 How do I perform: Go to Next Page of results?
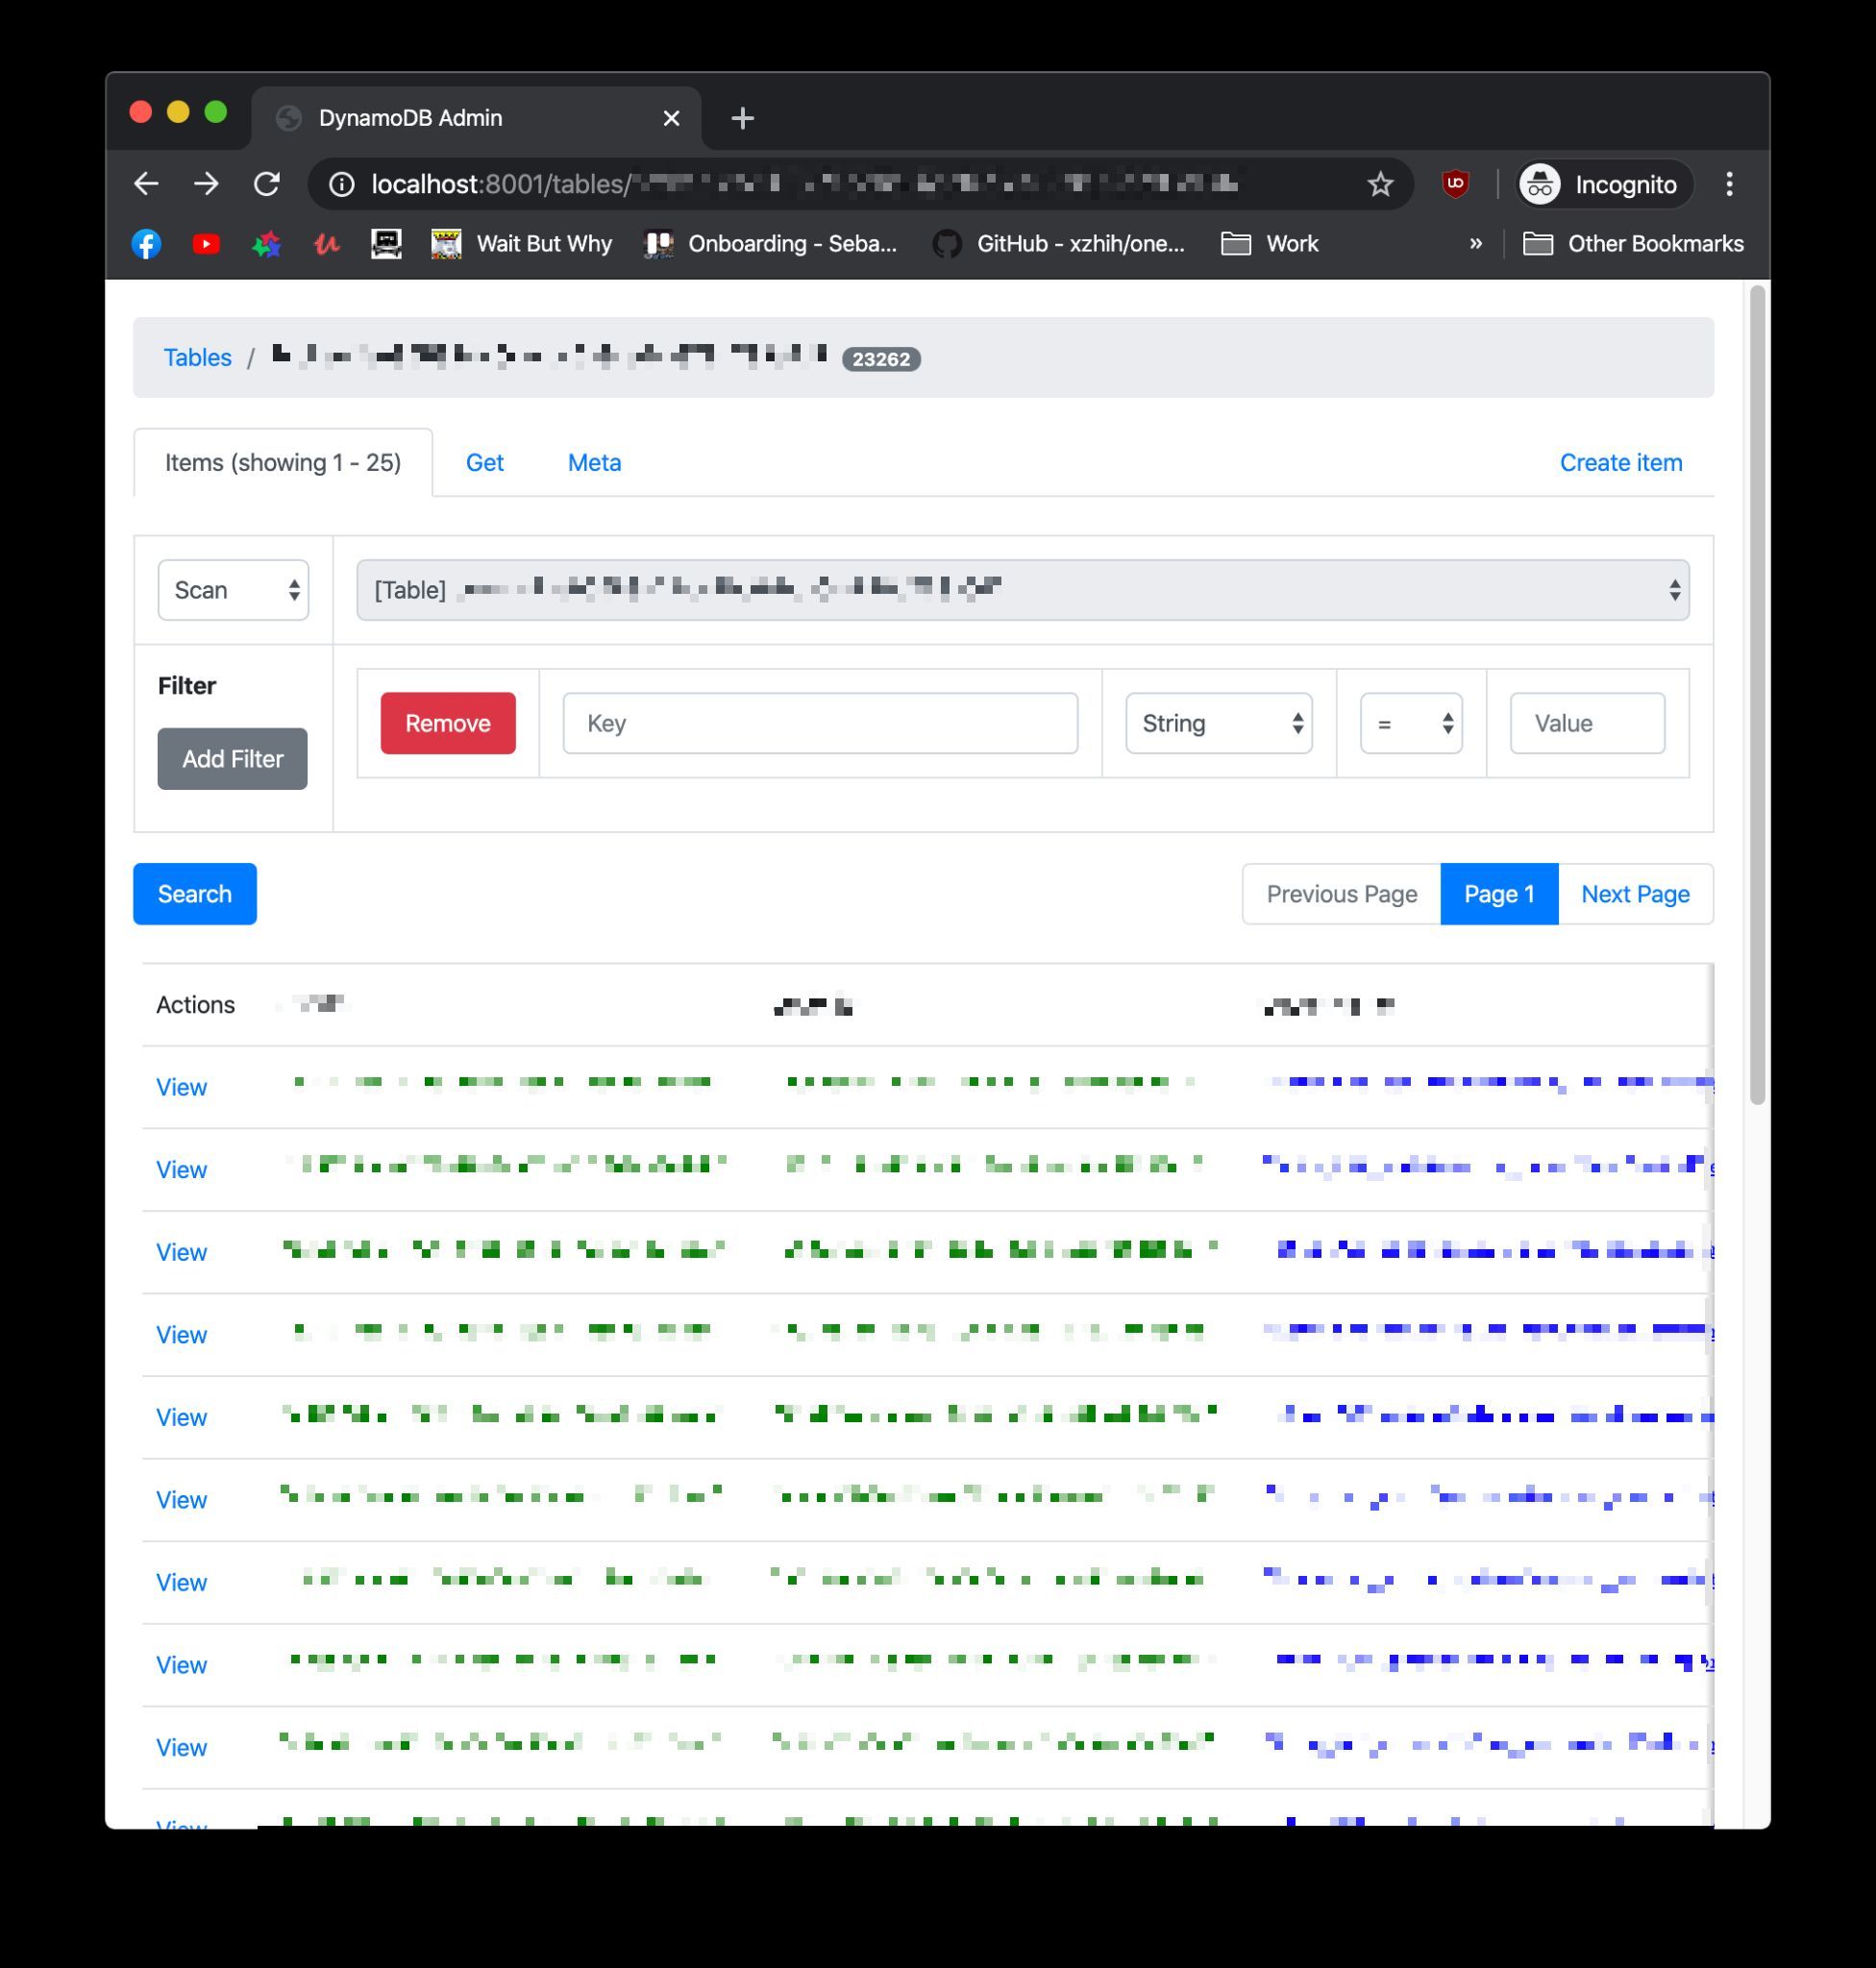click(1634, 894)
